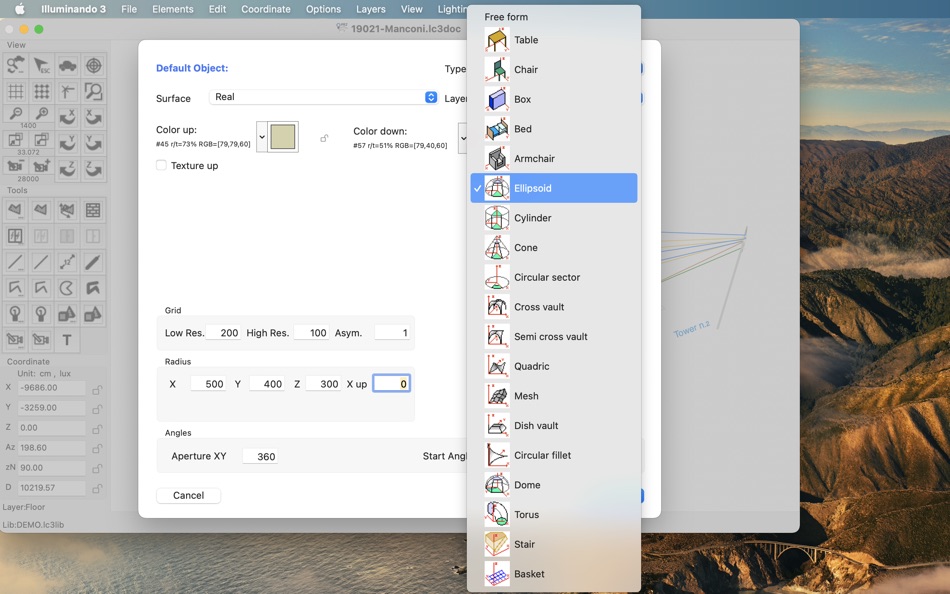
Task: Click the High Res. field showing 100
Action: pyautogui.click(x=311, y=333)
